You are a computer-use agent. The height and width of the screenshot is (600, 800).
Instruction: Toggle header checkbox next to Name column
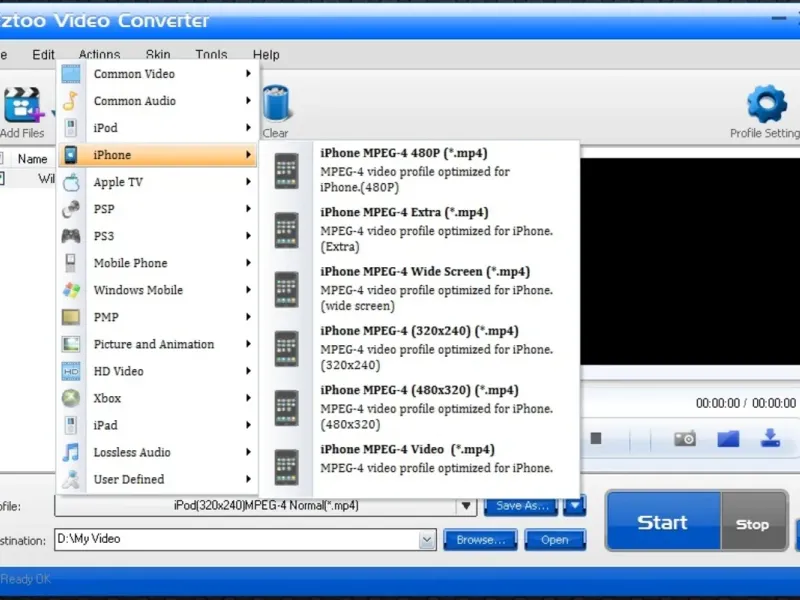coord(2,159)
